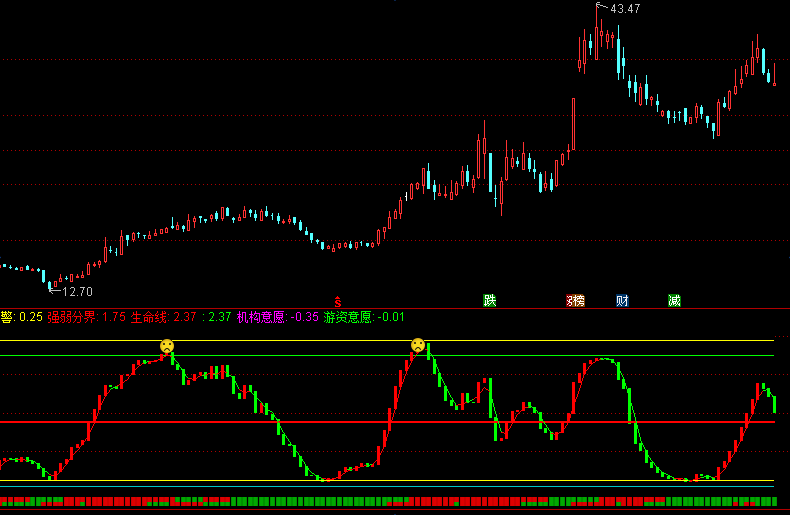Screen dimensions: 790x515
Task: Click first sad face sell signal
Action: 167,346
